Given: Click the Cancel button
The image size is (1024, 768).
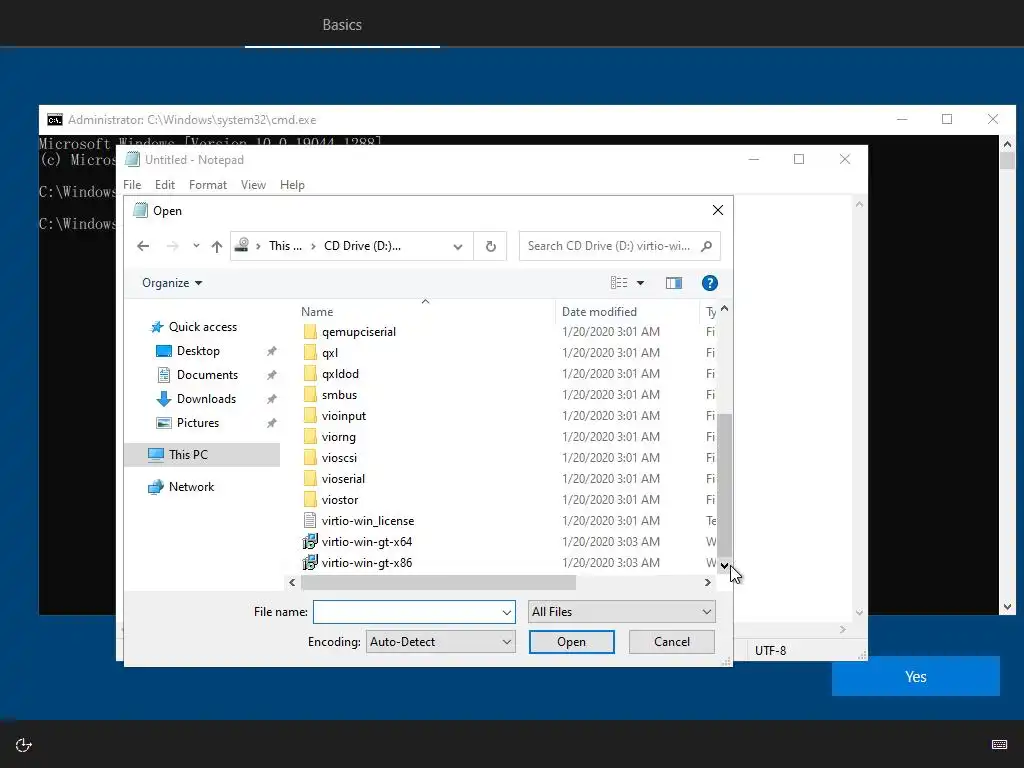Looking at the screenshot, I should [x=671, y=642].
